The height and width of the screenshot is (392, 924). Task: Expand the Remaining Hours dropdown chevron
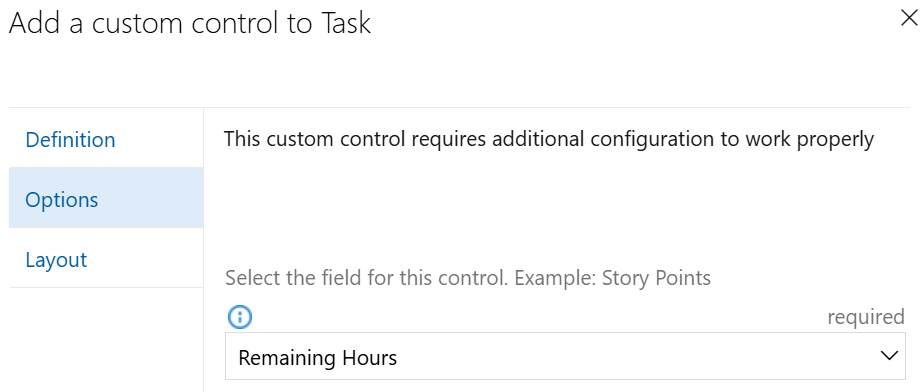pyautogui.click(x=887, y=356)
